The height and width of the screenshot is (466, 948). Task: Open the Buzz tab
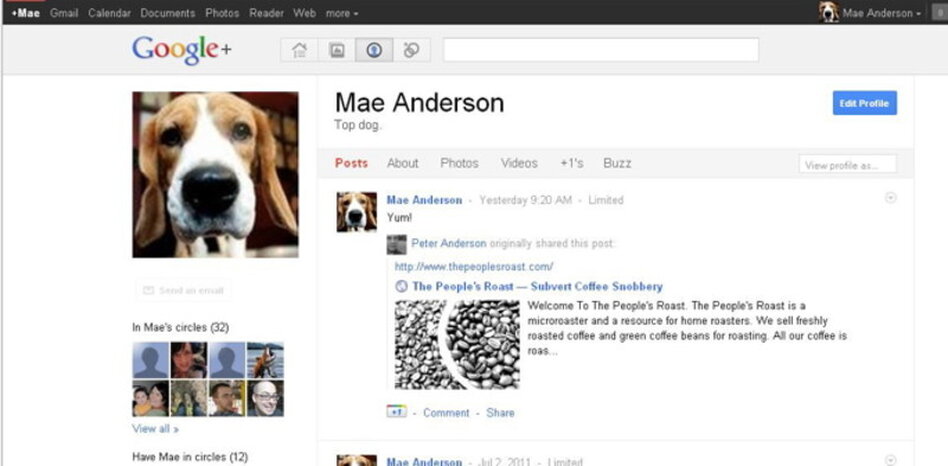[x=617, y=163]
